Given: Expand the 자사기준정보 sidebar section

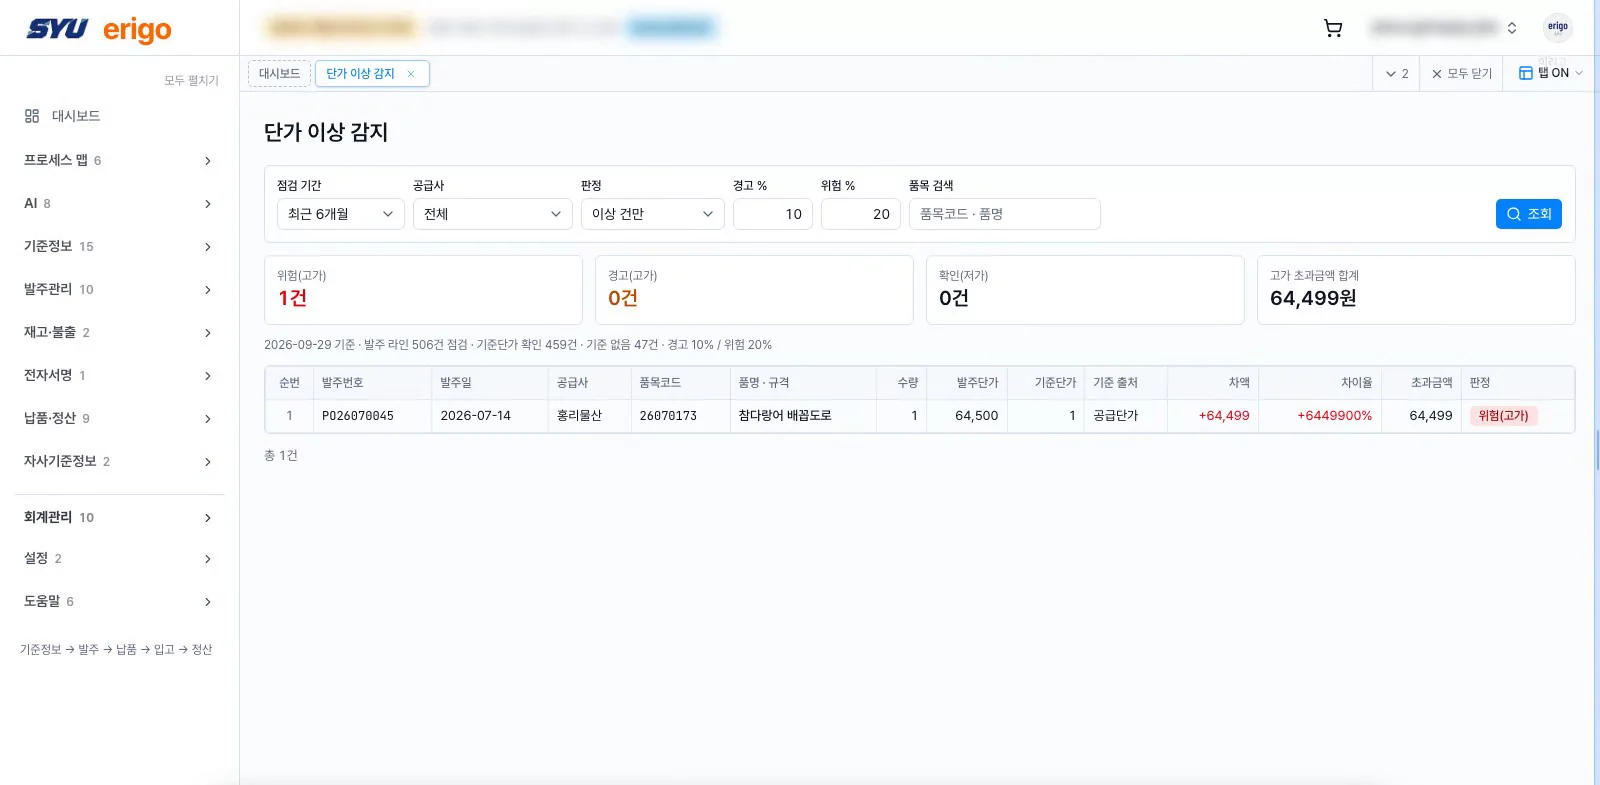Looking at the screenshot, I should (x=119, y=461).
